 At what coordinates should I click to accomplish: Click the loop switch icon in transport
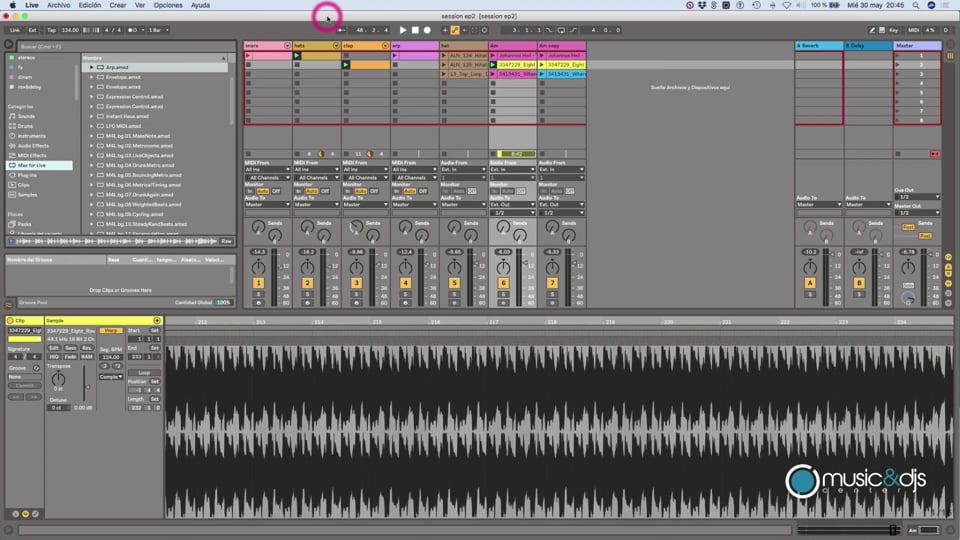(x=561, y=29)
